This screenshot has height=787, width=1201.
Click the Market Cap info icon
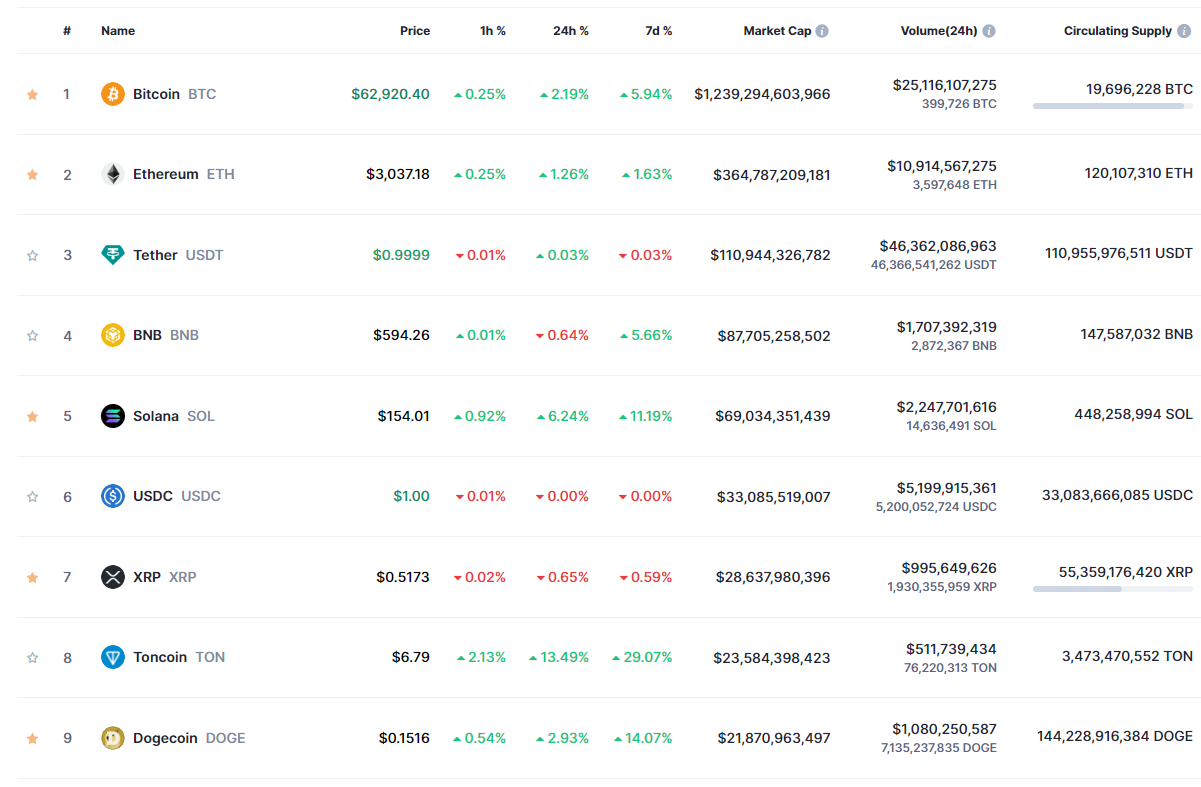coord(822,31)
